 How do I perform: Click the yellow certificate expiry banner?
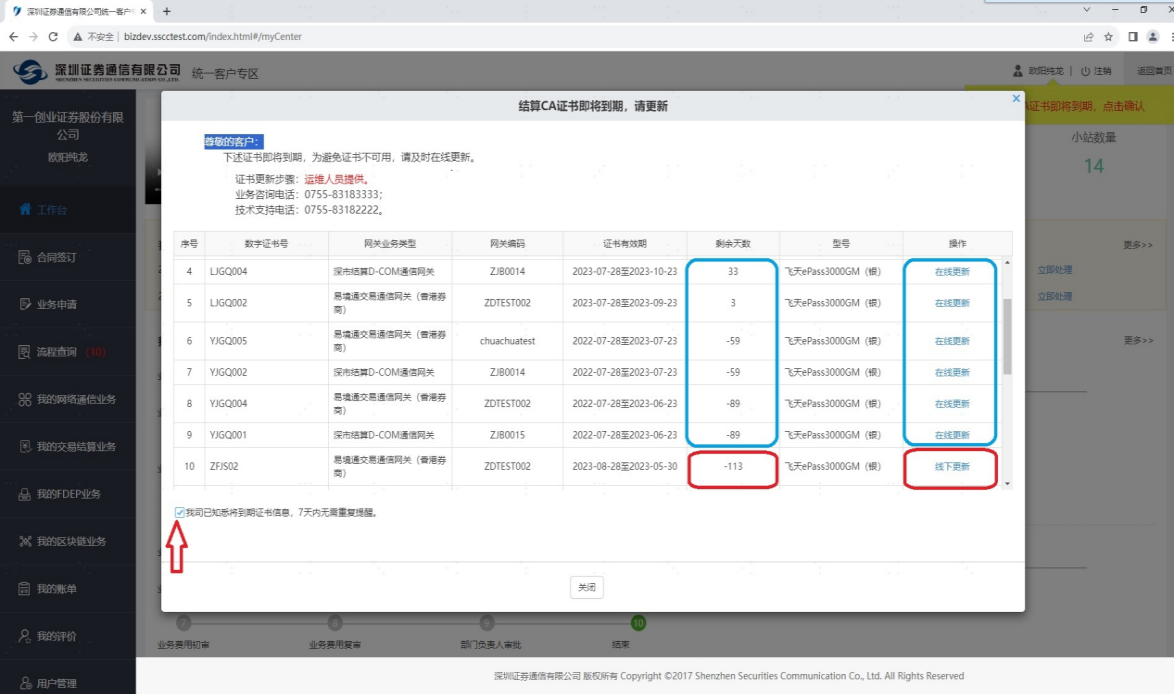point(1097,106)
